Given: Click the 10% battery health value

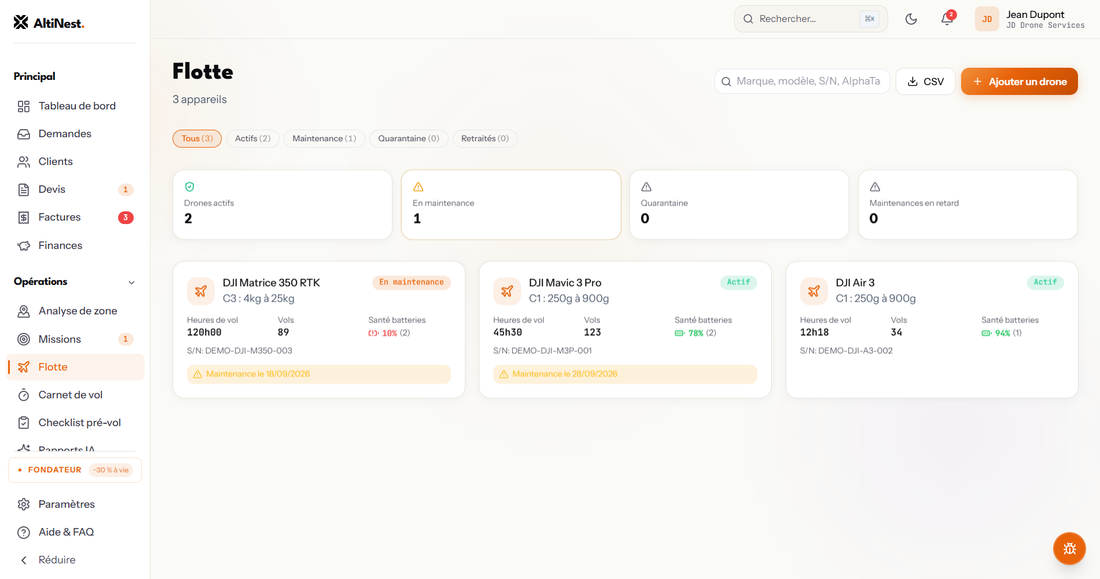Looking at the screenshot, I should click(389, 333).
